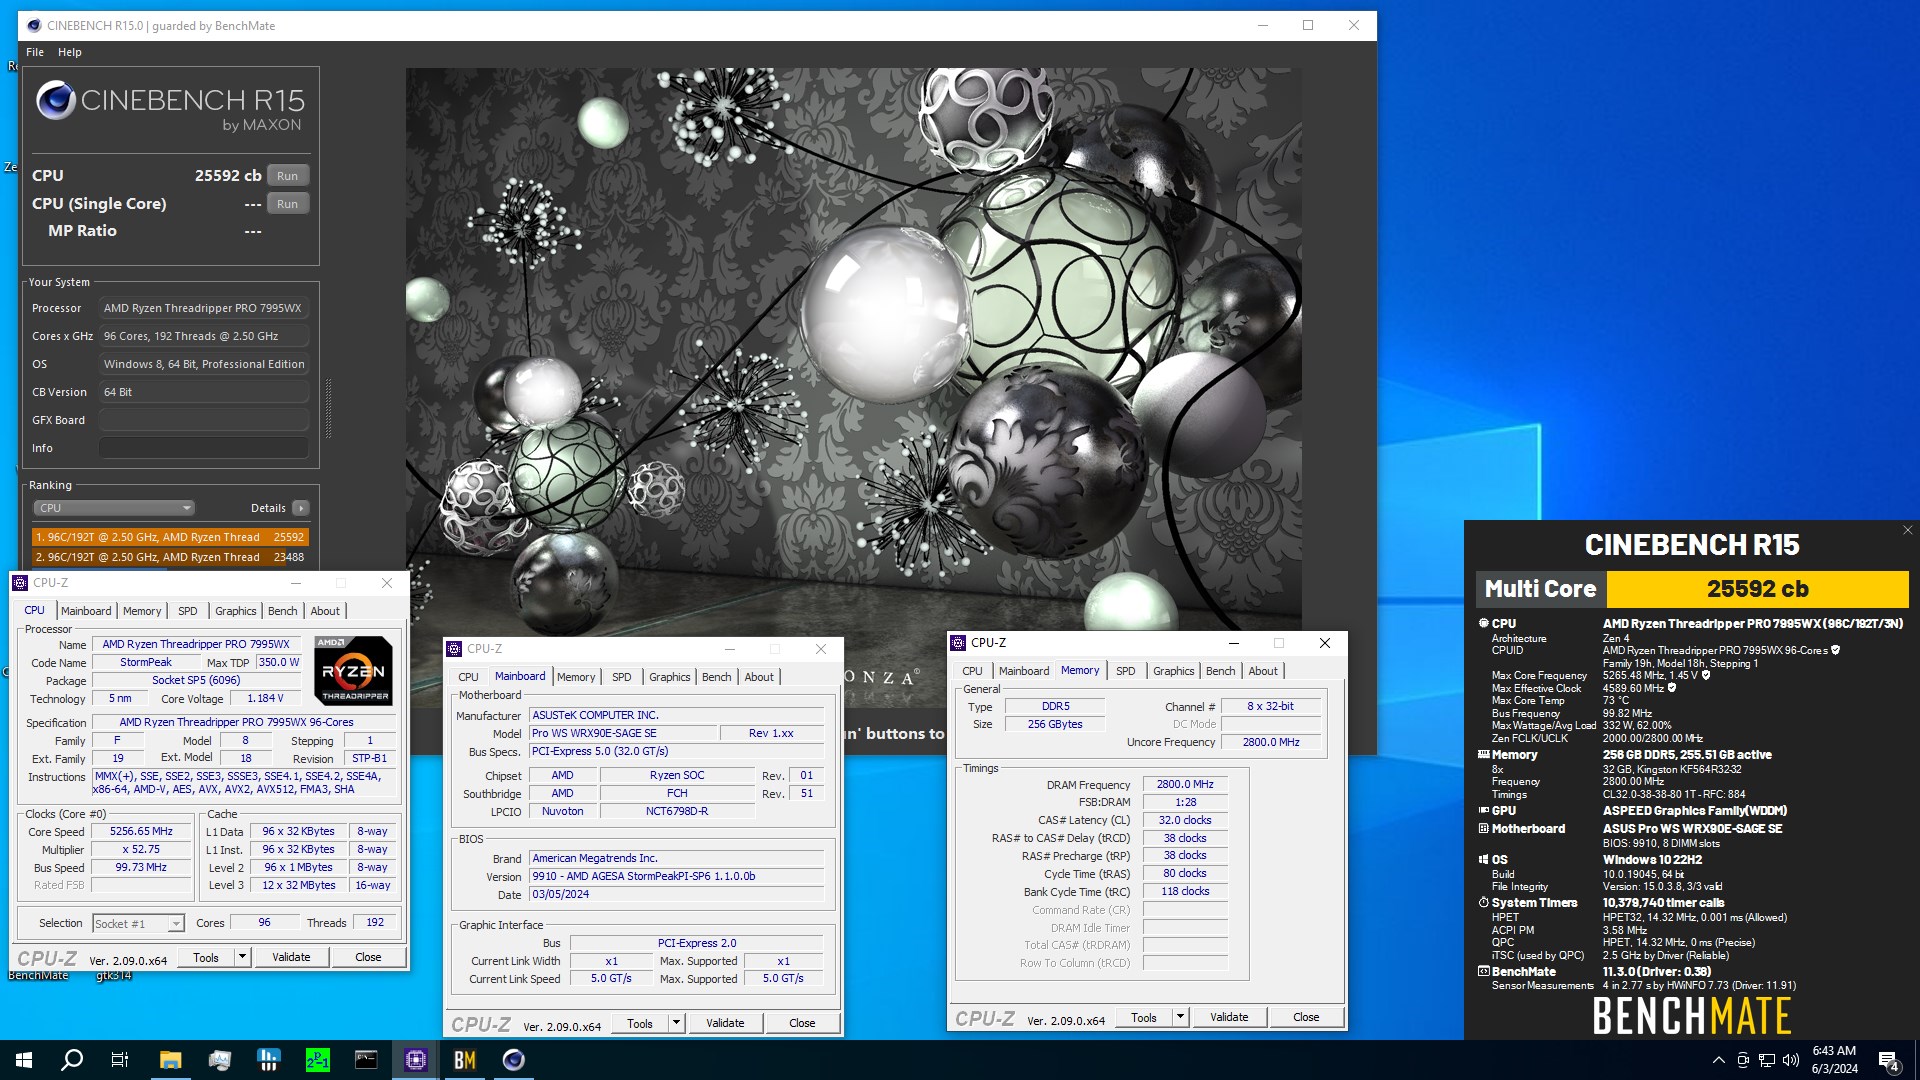Click the Motherboard icon in BenchMate panel
Viewport: 1920px width, 1080px height.
[x=1483, y=829]
